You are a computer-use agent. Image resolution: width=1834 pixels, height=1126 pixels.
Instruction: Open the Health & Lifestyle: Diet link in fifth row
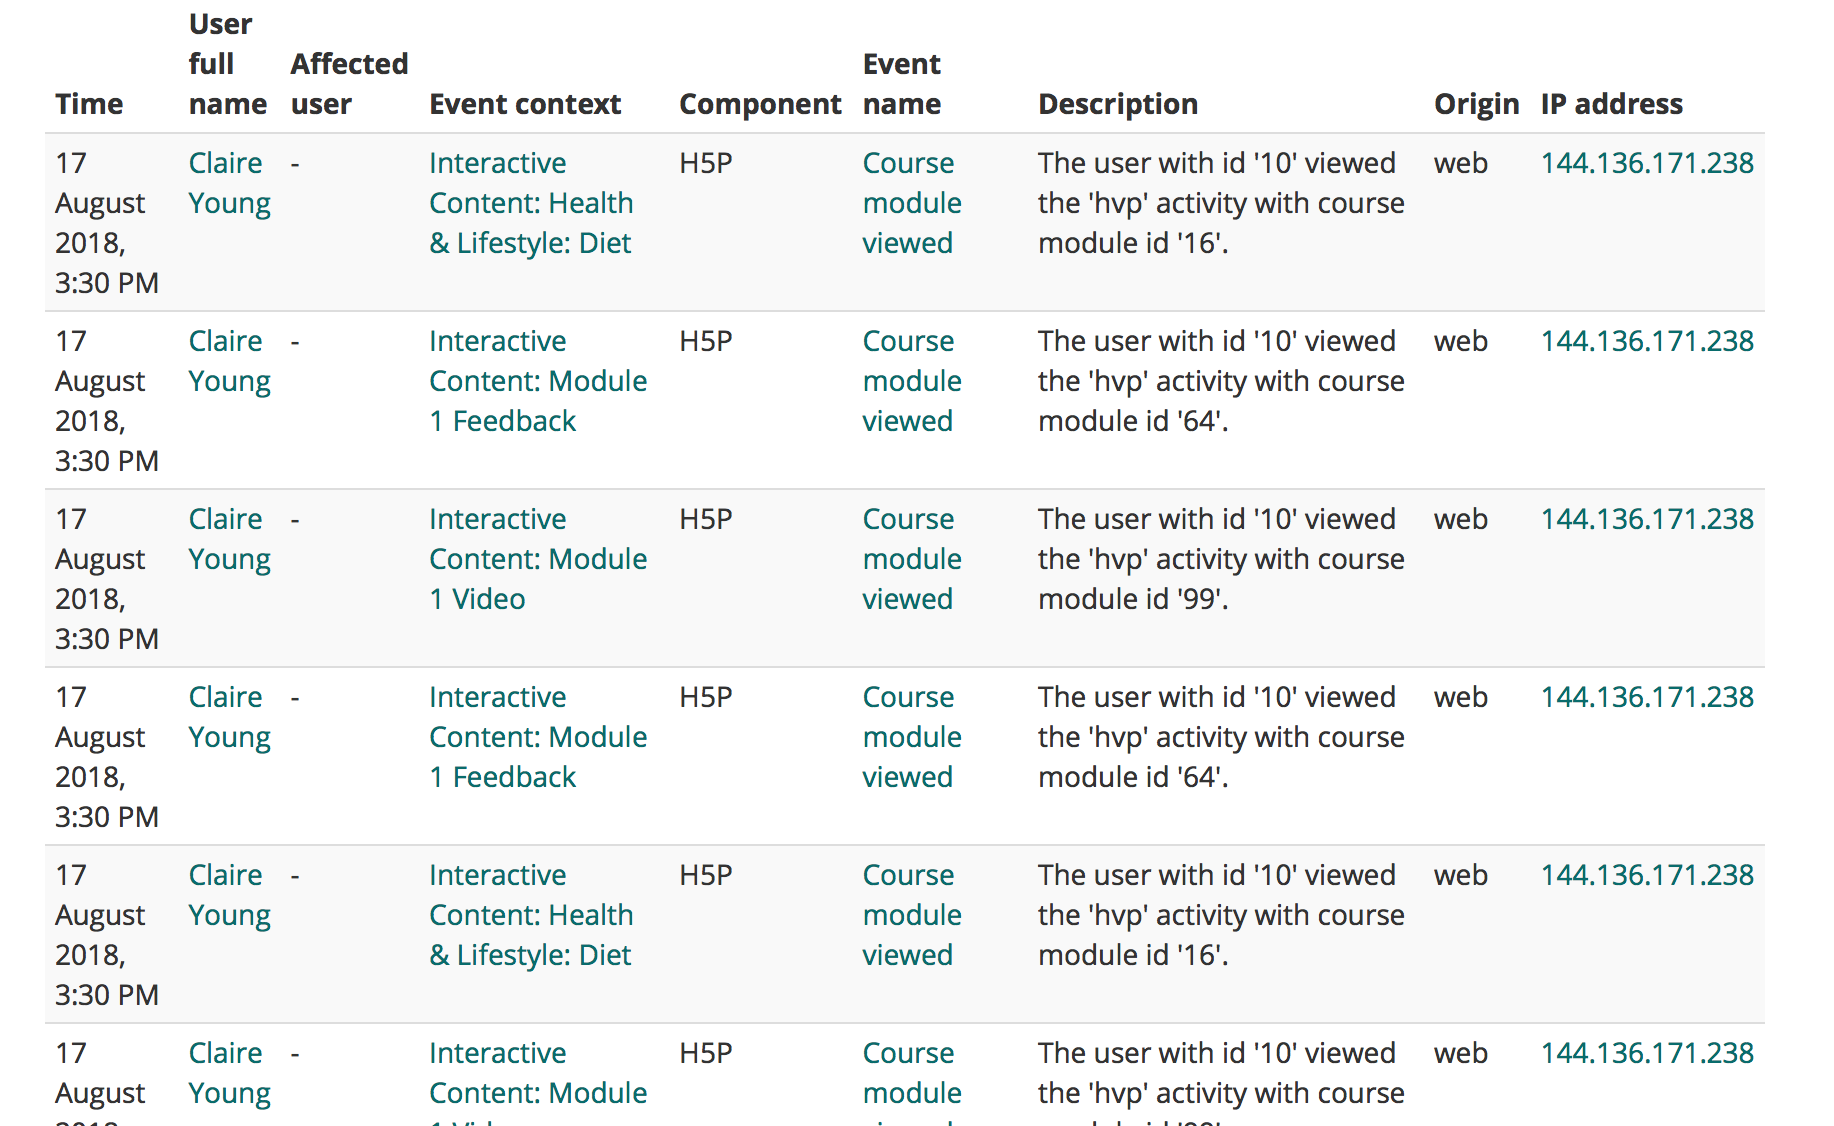point(530,914)
